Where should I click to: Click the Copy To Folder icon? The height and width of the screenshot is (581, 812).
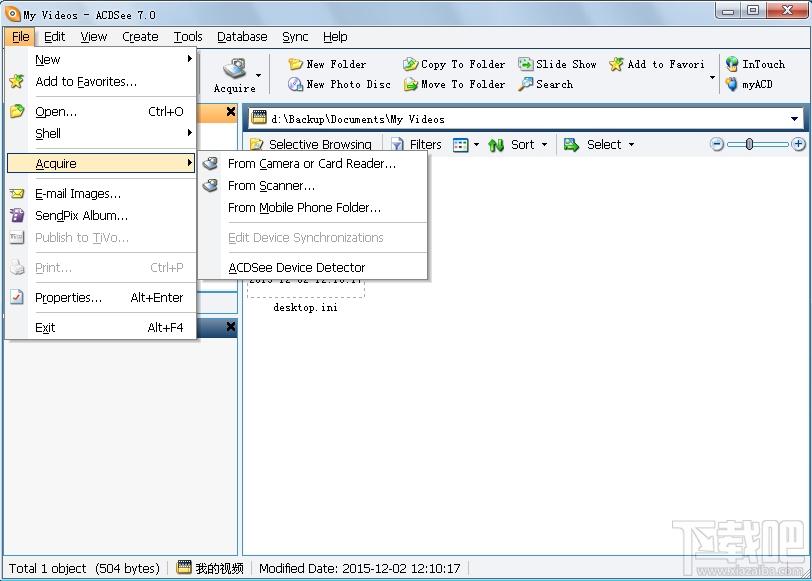411,64
